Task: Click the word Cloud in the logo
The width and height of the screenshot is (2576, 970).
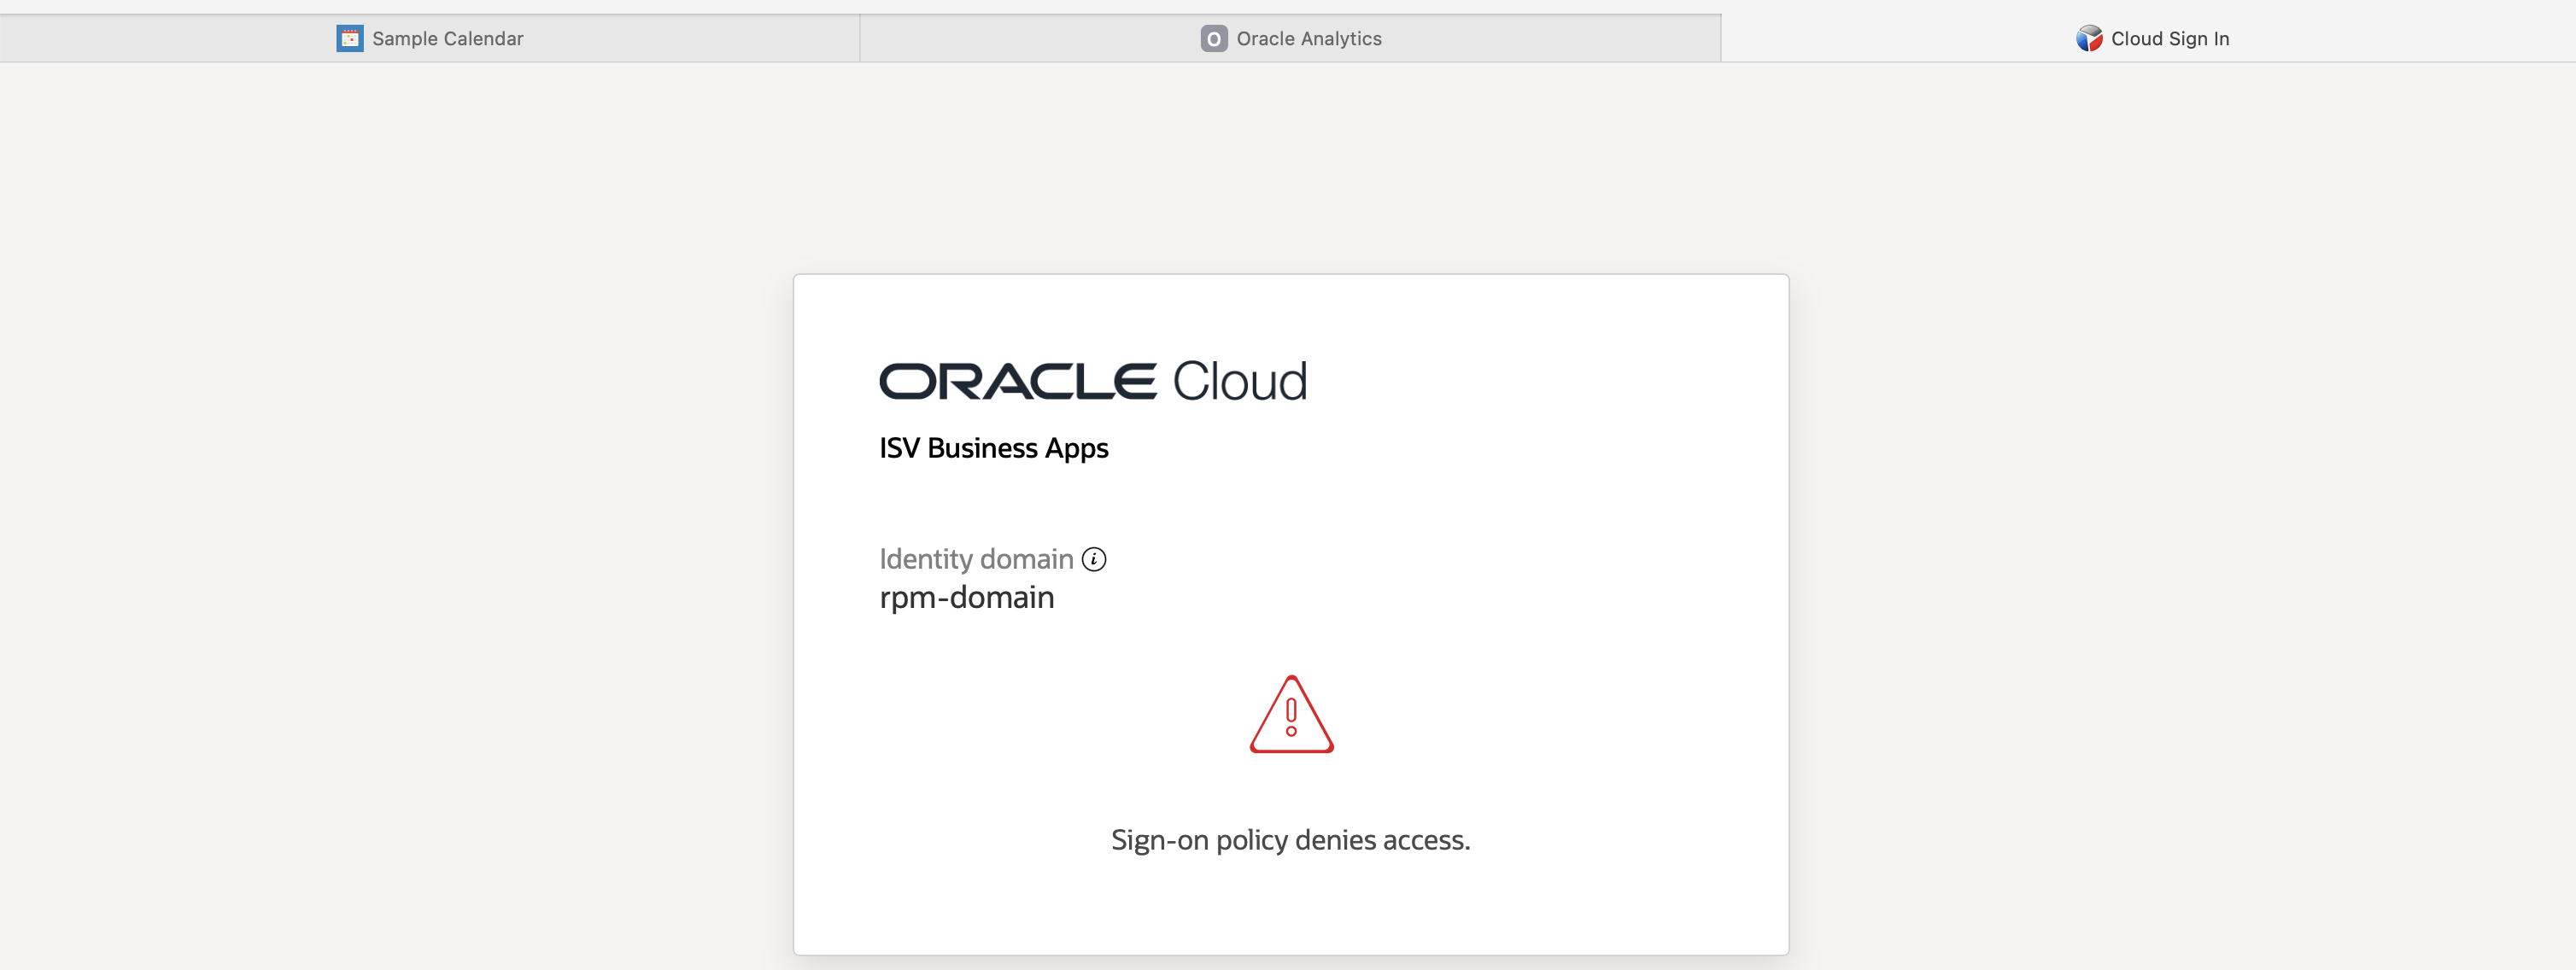Action: 1239,382
